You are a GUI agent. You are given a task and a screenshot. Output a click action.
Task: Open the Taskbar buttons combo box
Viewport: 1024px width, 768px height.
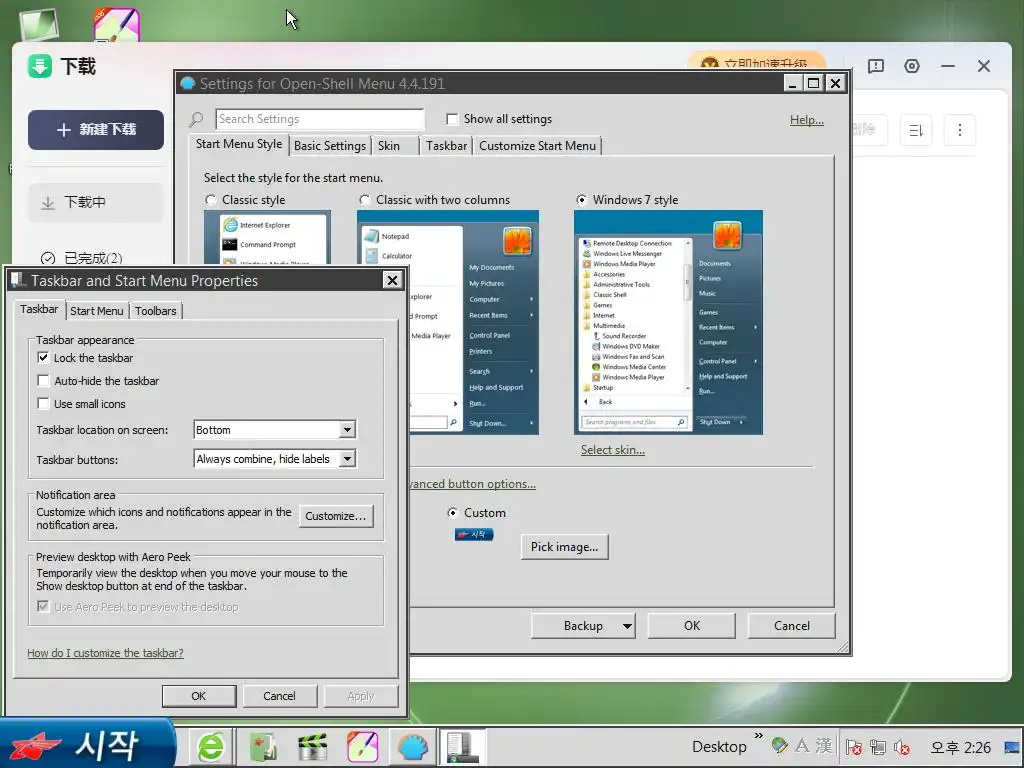tap(275, 459)
